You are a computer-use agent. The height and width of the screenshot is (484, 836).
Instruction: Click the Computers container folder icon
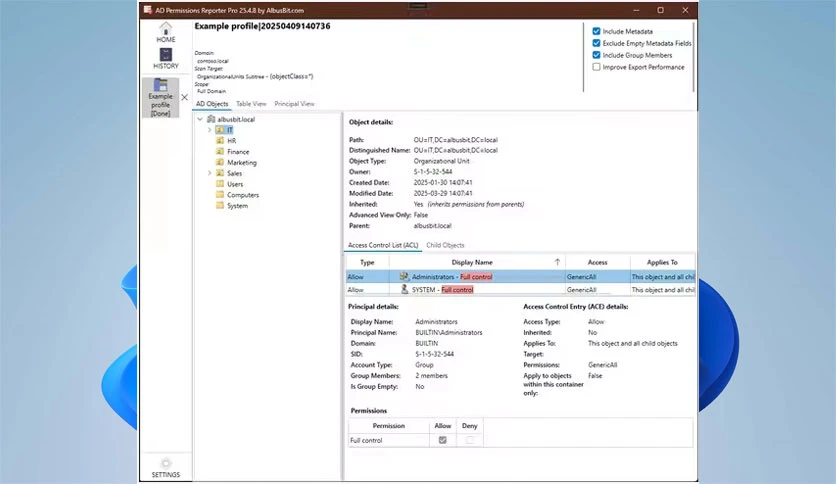pyautogui.click(x=220, y=195)
